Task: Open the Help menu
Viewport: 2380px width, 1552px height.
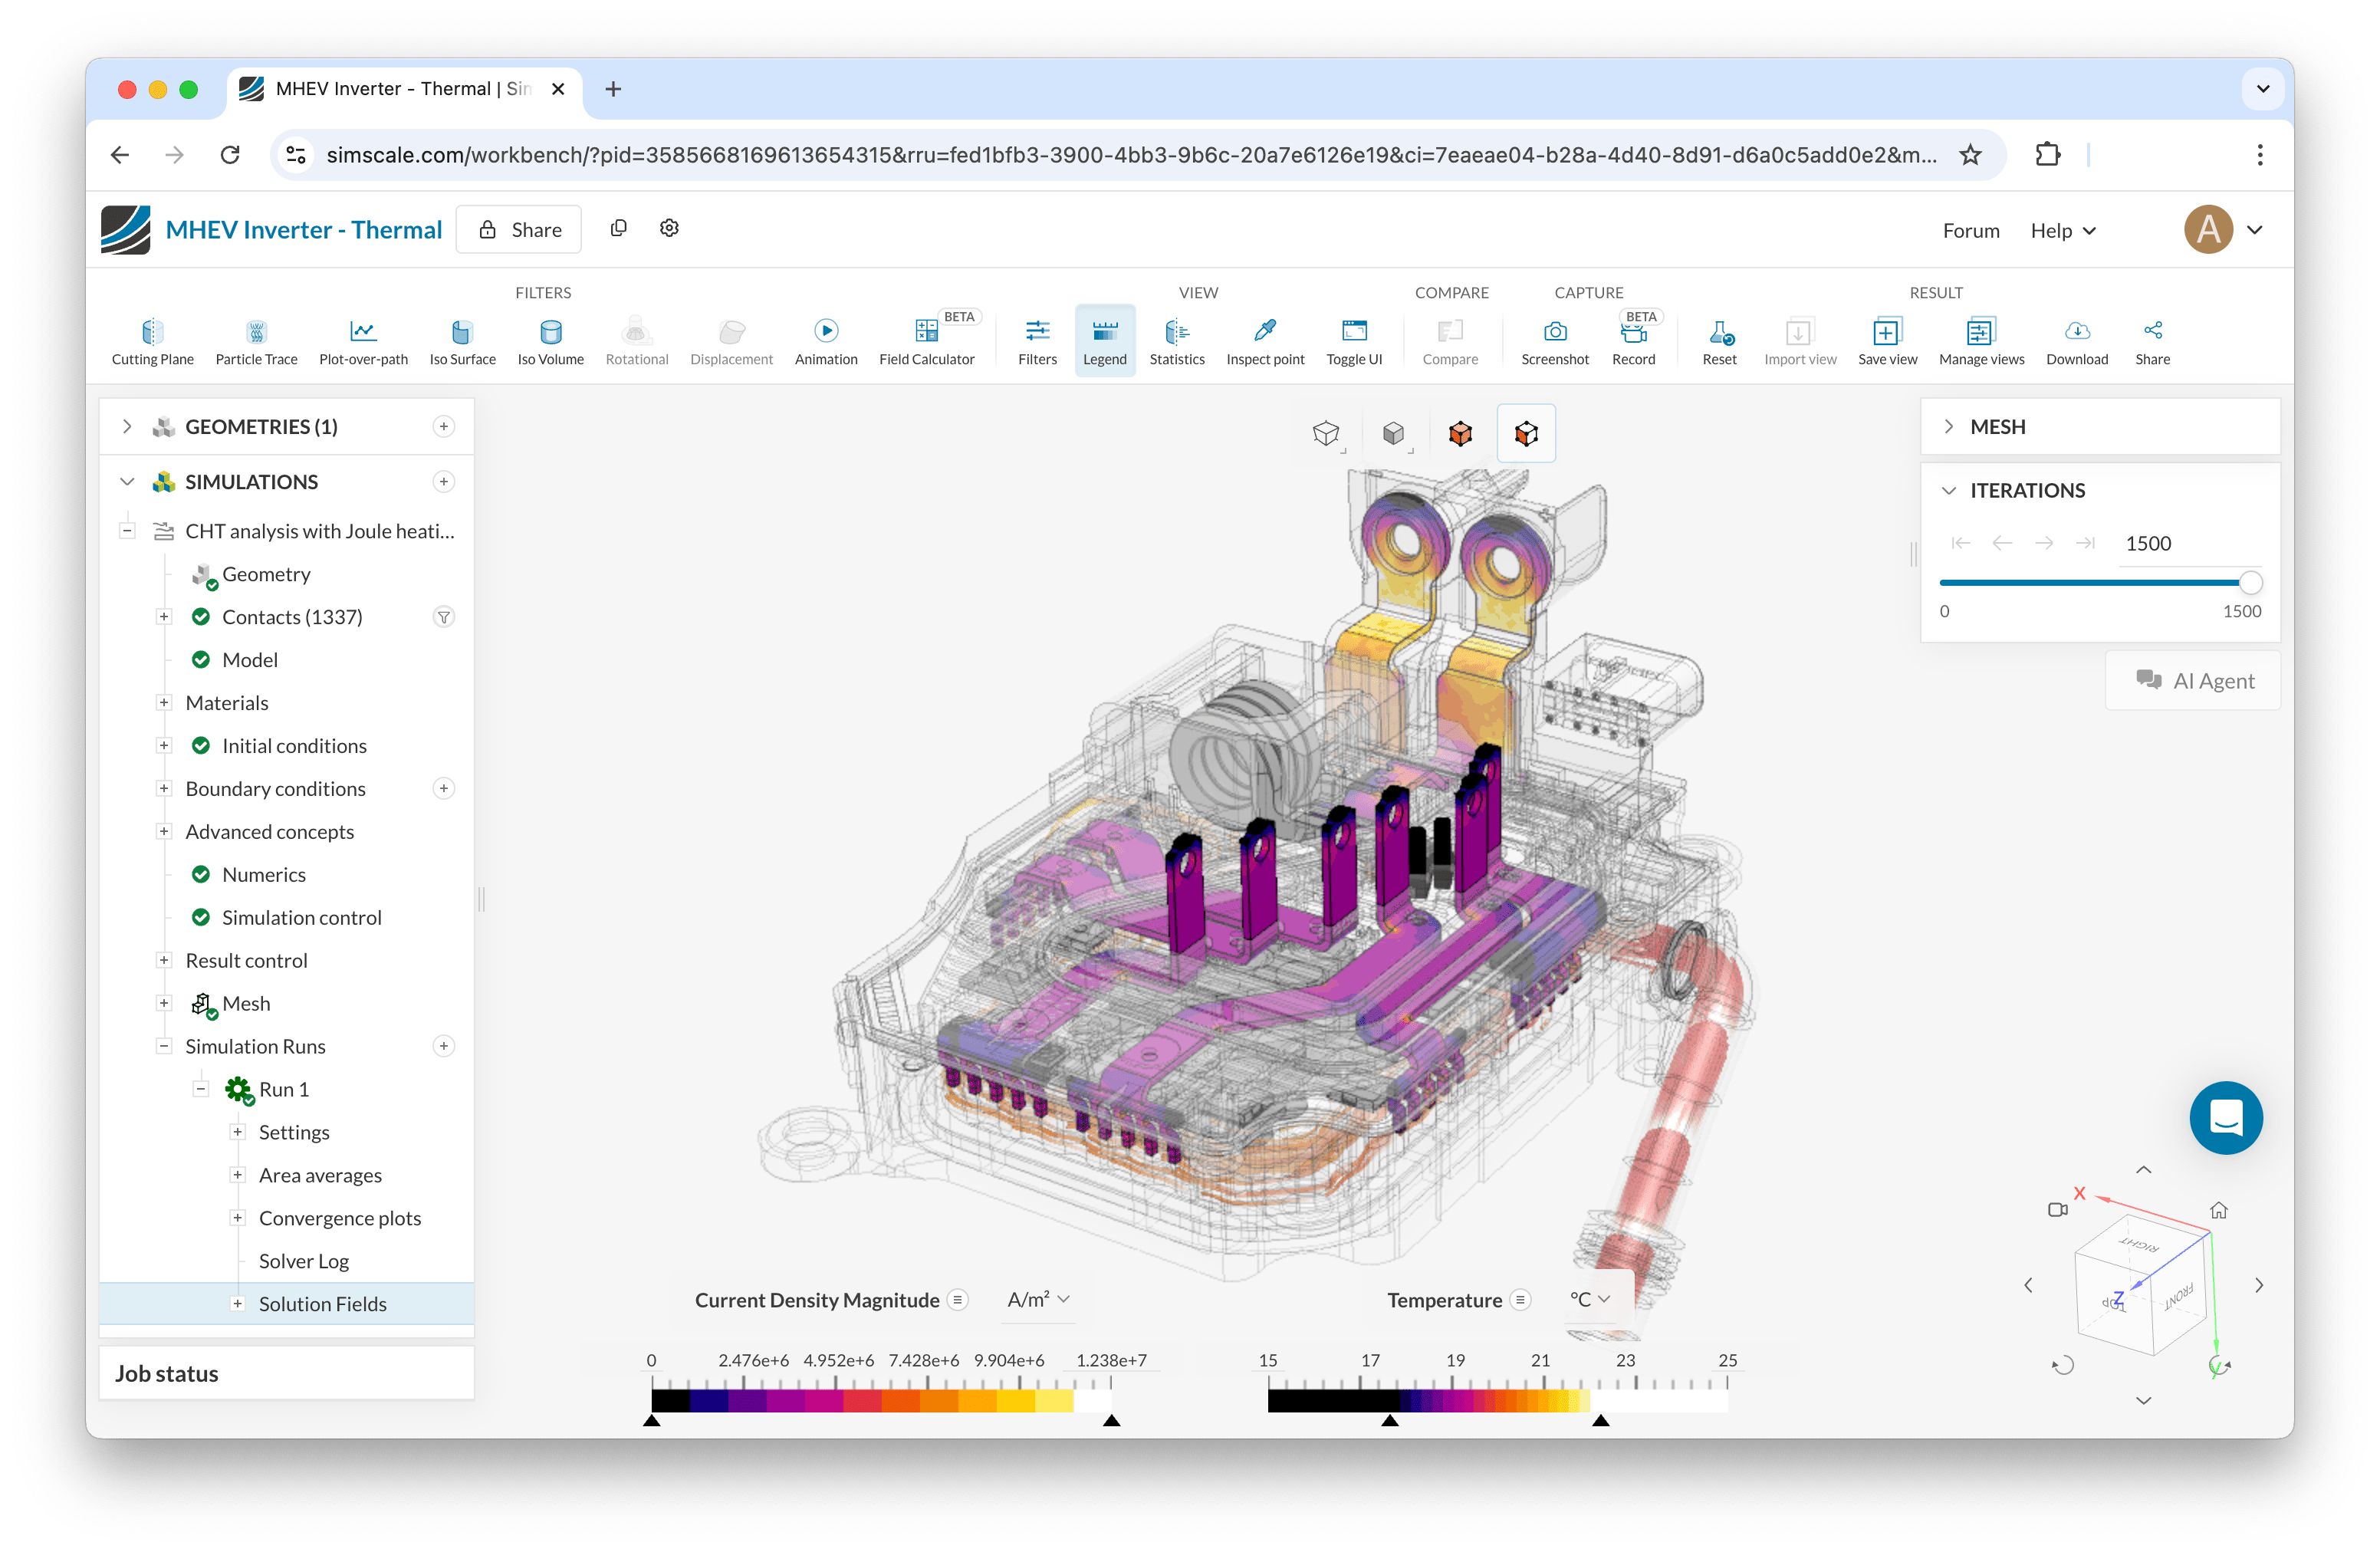Action: coord(2062,231)
